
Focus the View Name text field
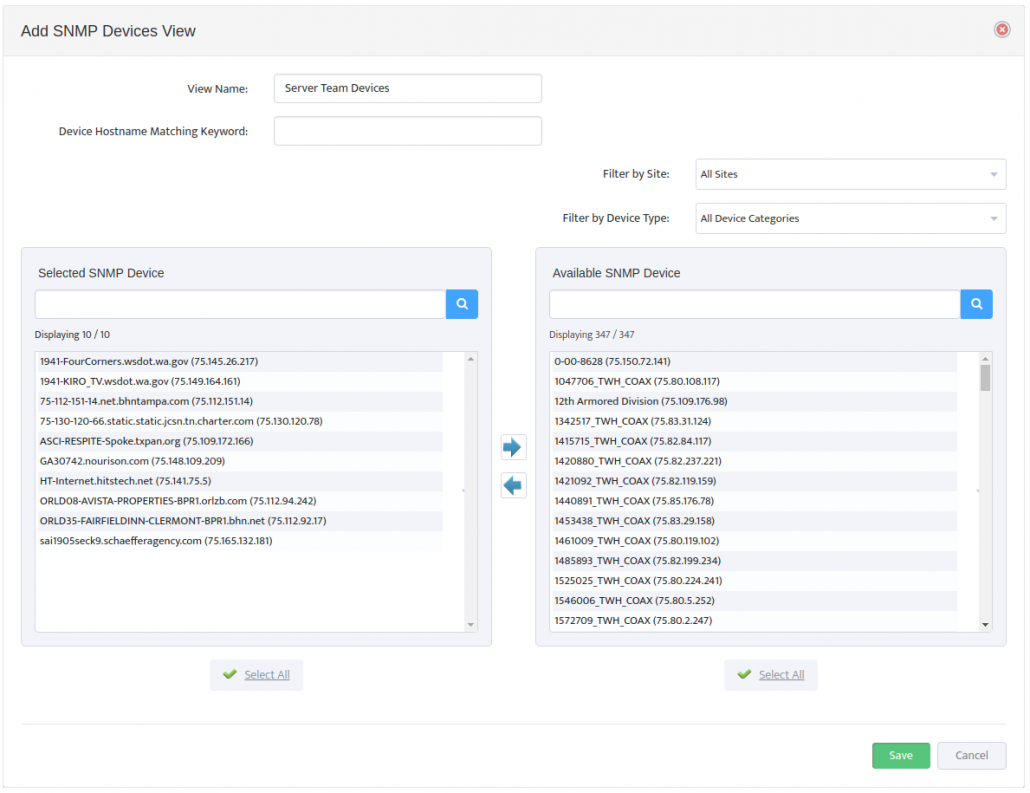[x=407, y=88]
